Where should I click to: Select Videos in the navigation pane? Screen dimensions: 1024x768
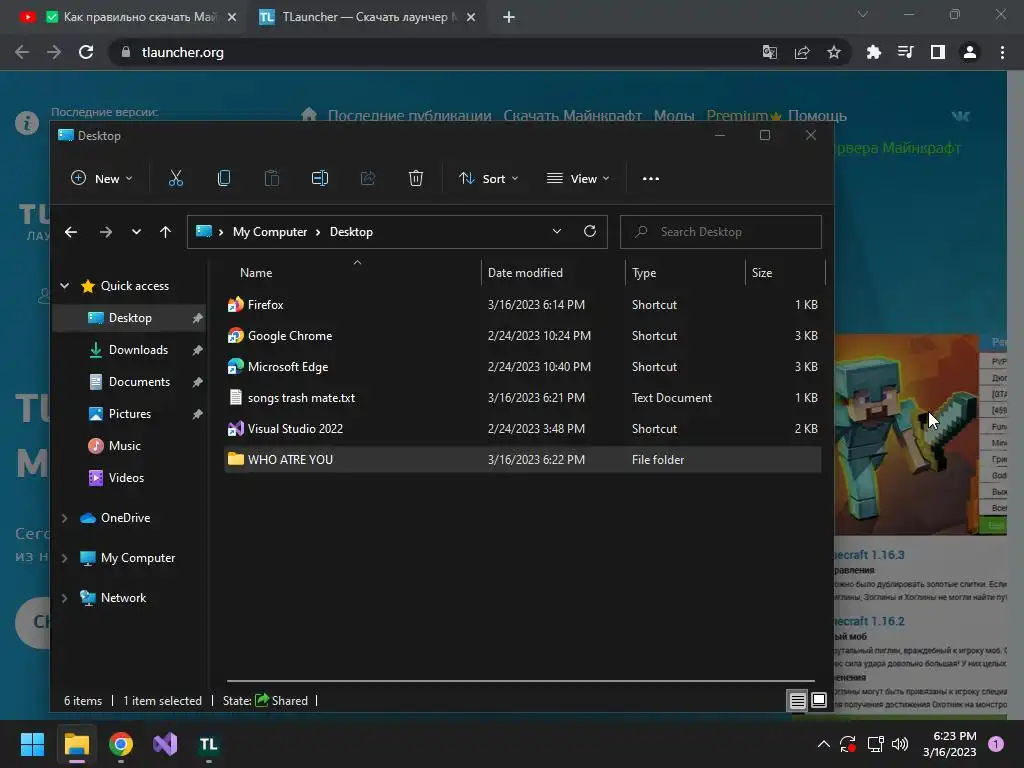tap(129, 478)
